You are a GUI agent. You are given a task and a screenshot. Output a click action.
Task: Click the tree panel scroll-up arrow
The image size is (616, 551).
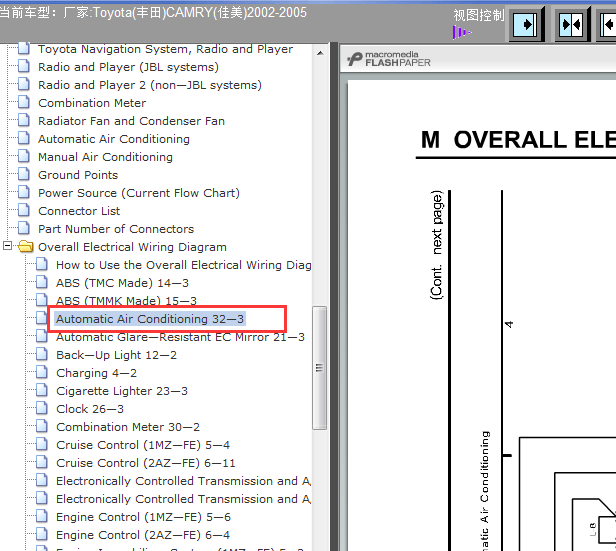pyautogui.click(x=320, y=53)
